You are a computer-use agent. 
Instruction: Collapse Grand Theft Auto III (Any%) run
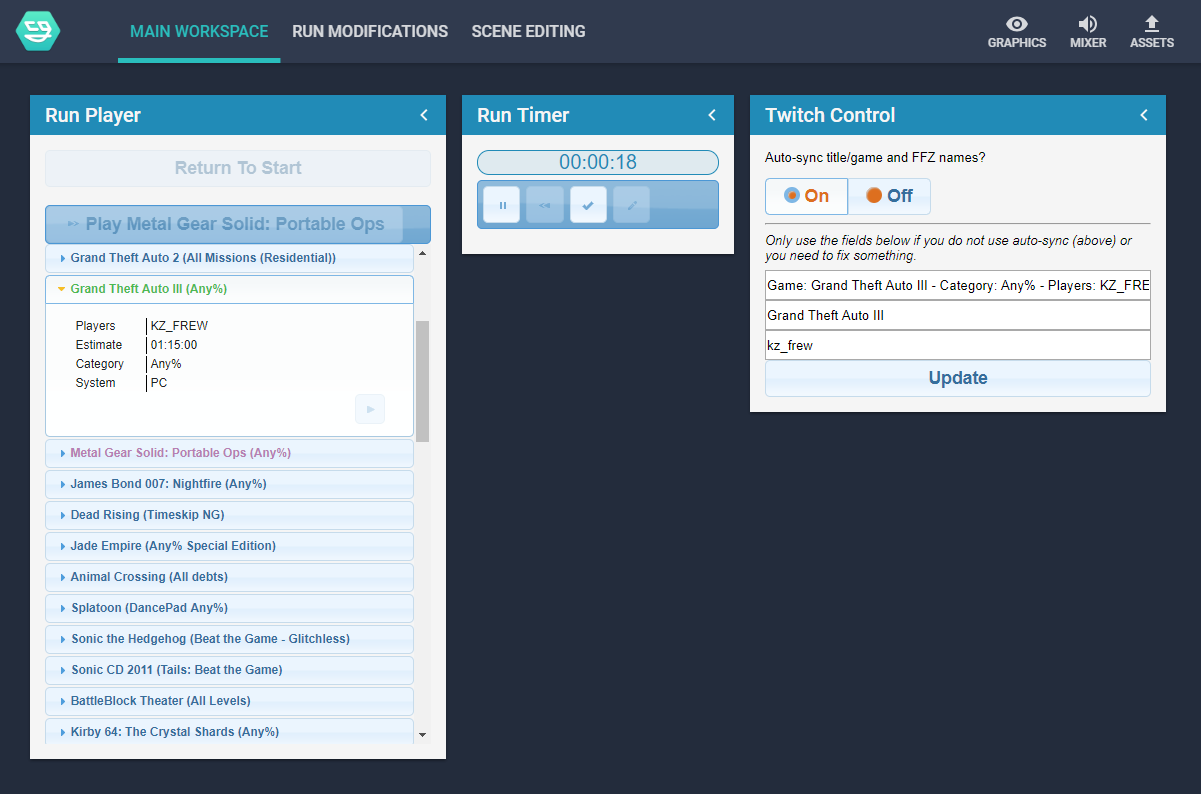coord(229,289)
